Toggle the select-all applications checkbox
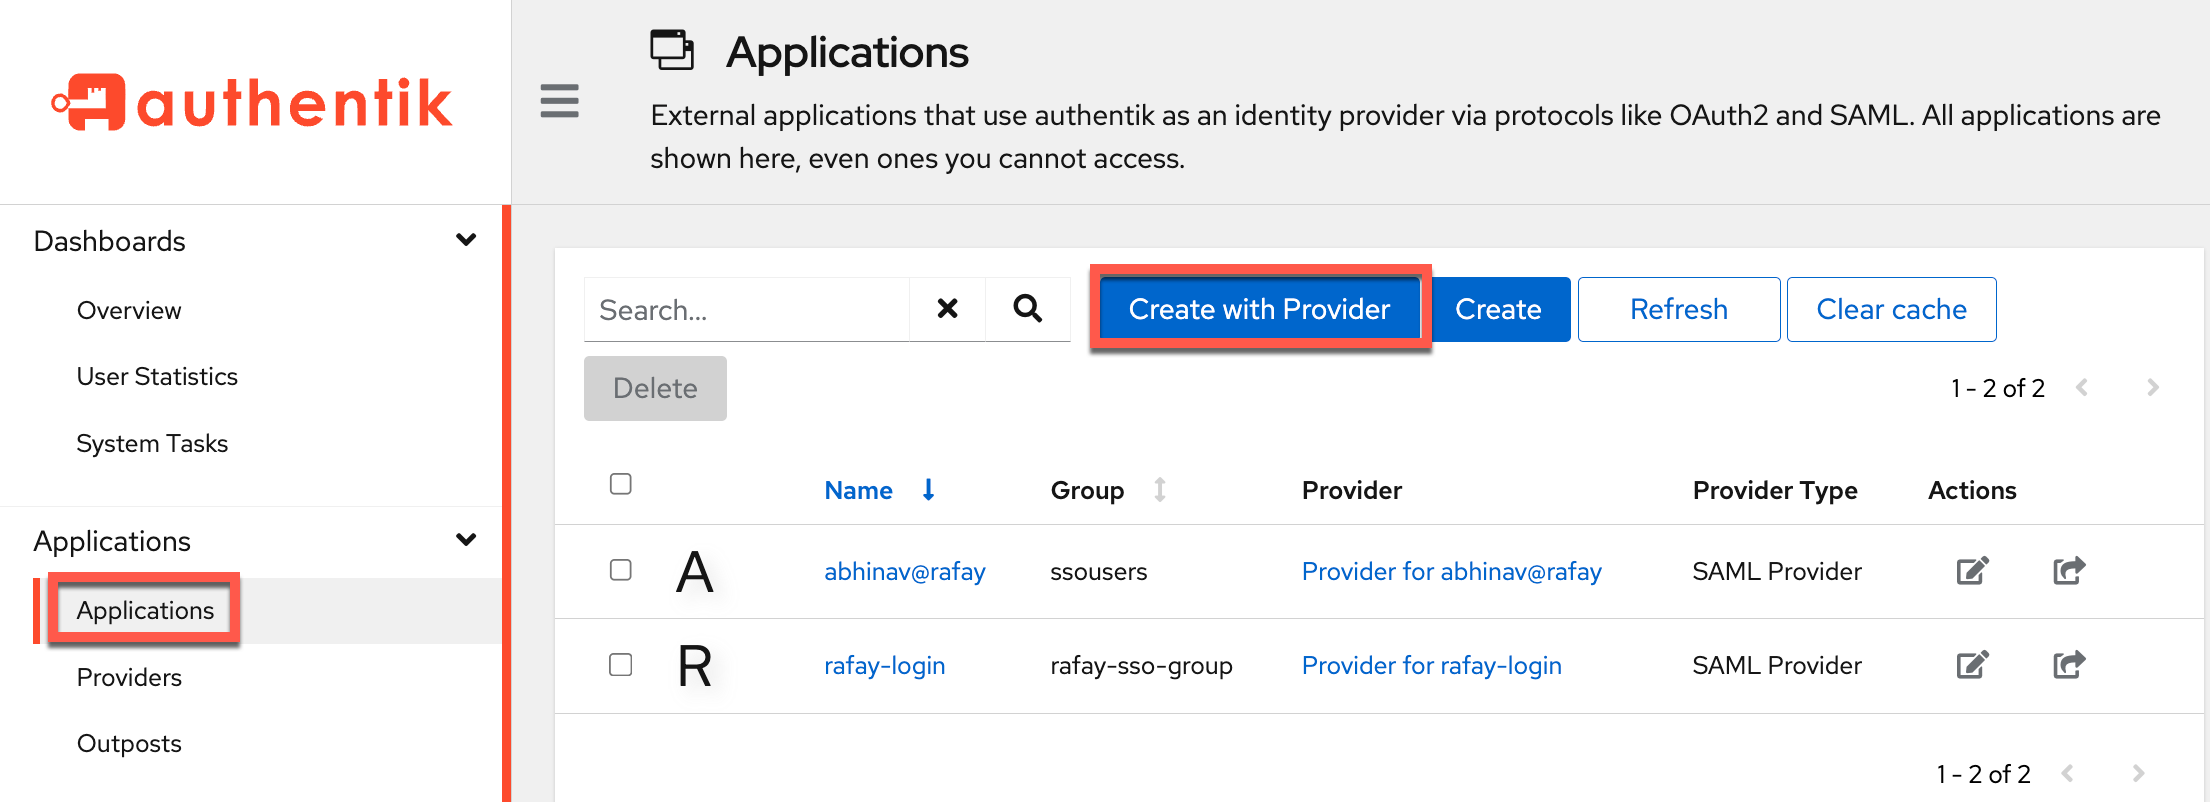2210x802 pixels. [x=621, y=484]
